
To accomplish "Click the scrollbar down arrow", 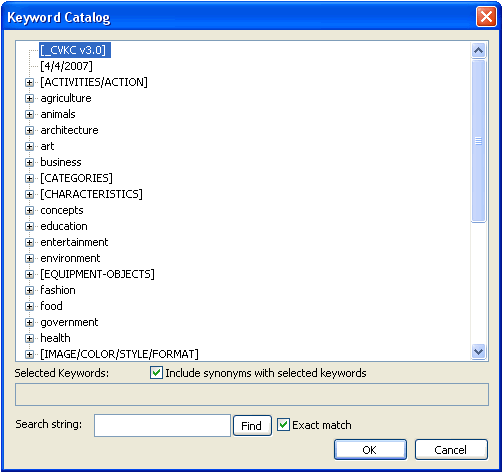I will click(479, 352).
